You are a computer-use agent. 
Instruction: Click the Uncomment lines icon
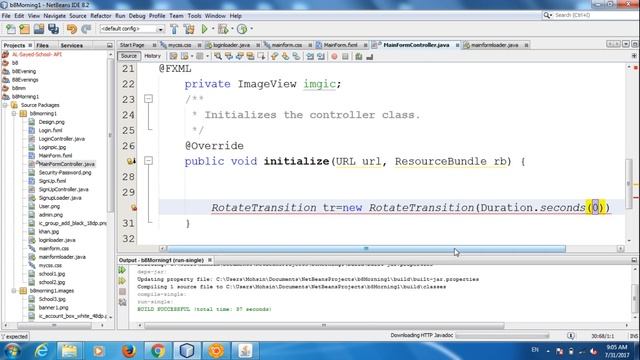(369, 56)
